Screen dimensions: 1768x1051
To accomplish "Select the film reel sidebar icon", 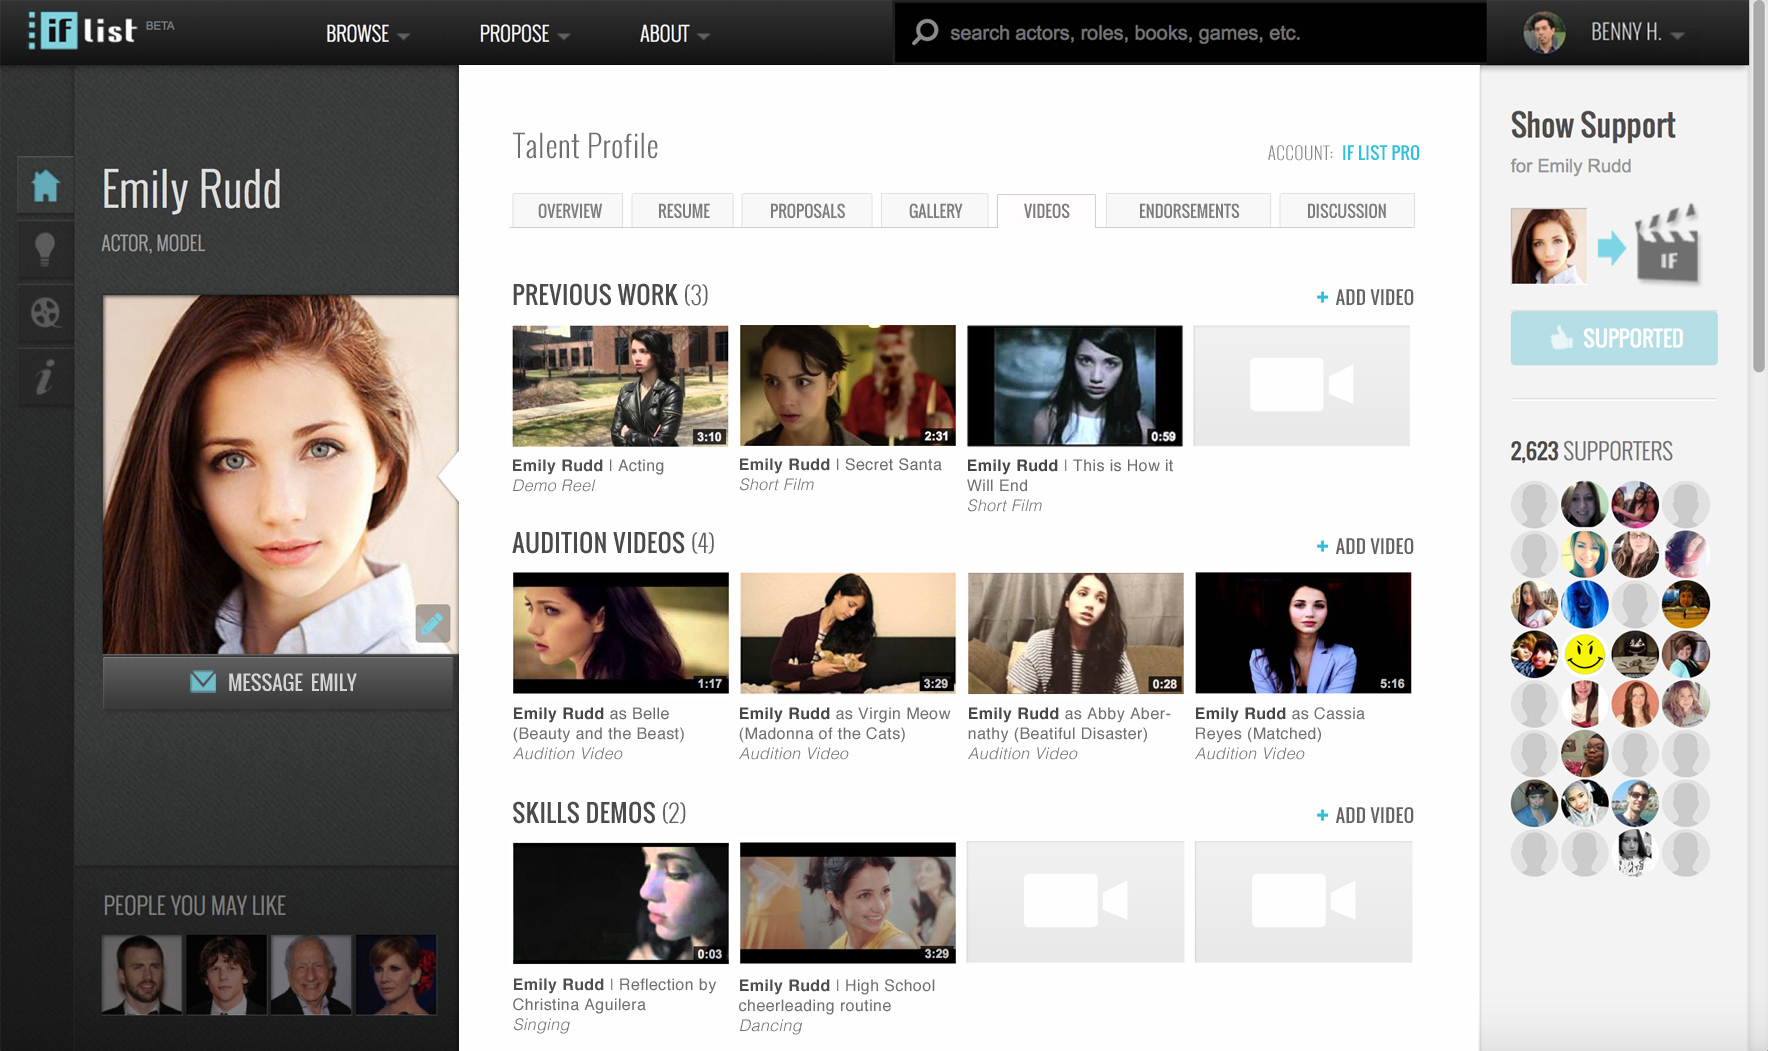I will tap(46, 313).
